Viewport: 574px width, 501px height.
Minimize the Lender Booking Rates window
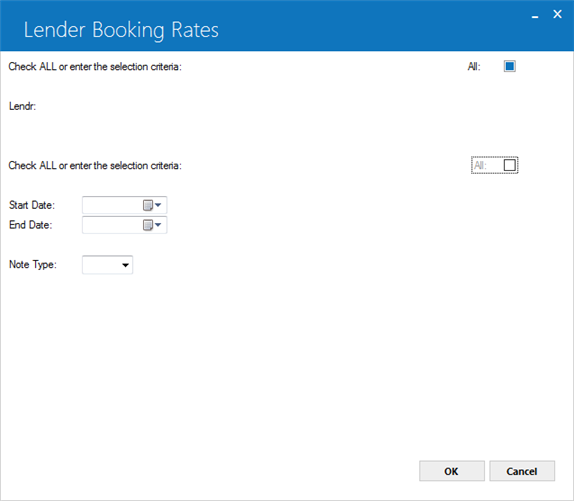(x=535, y=15)
